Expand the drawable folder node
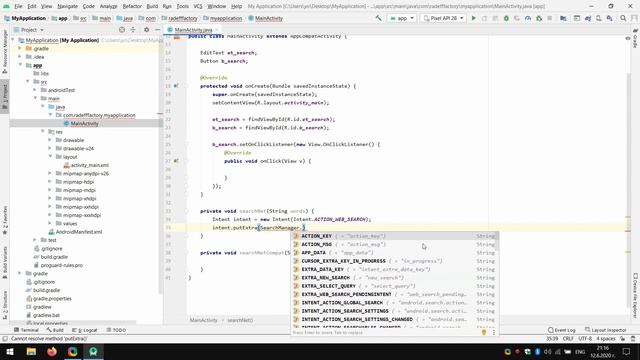Screen dimensions: 640x360 pos(50,140)
